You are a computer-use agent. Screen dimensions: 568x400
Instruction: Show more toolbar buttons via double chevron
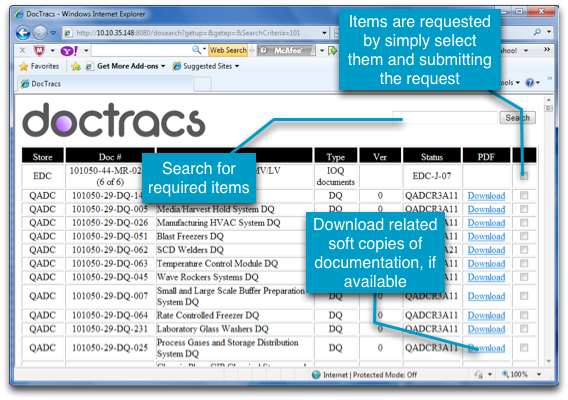[x=547, y=49]
